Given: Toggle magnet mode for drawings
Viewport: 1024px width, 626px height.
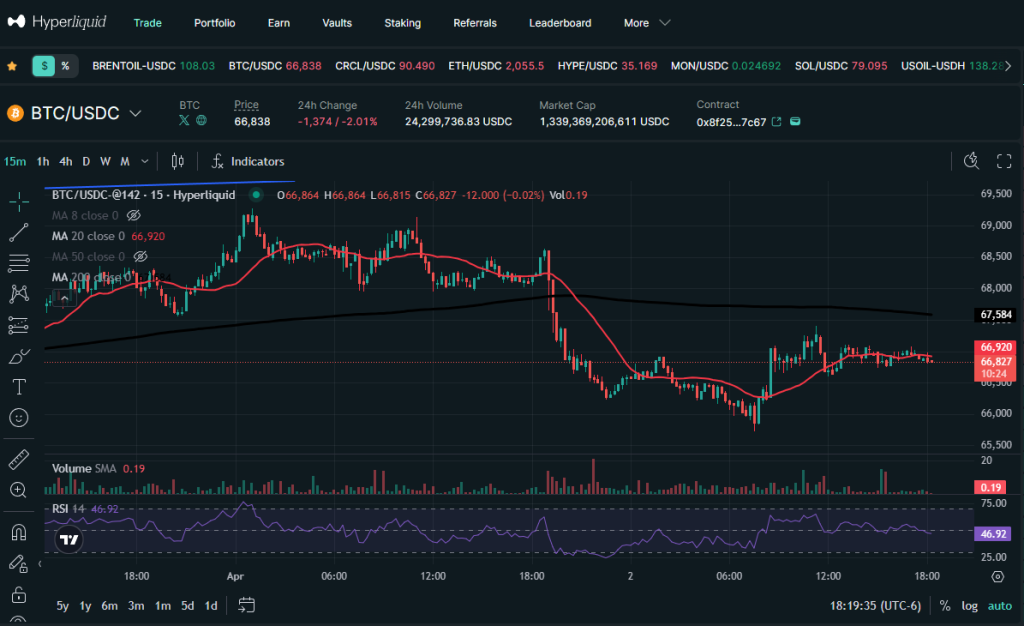Looking at the screenshot, I should [x=18, y=532].
